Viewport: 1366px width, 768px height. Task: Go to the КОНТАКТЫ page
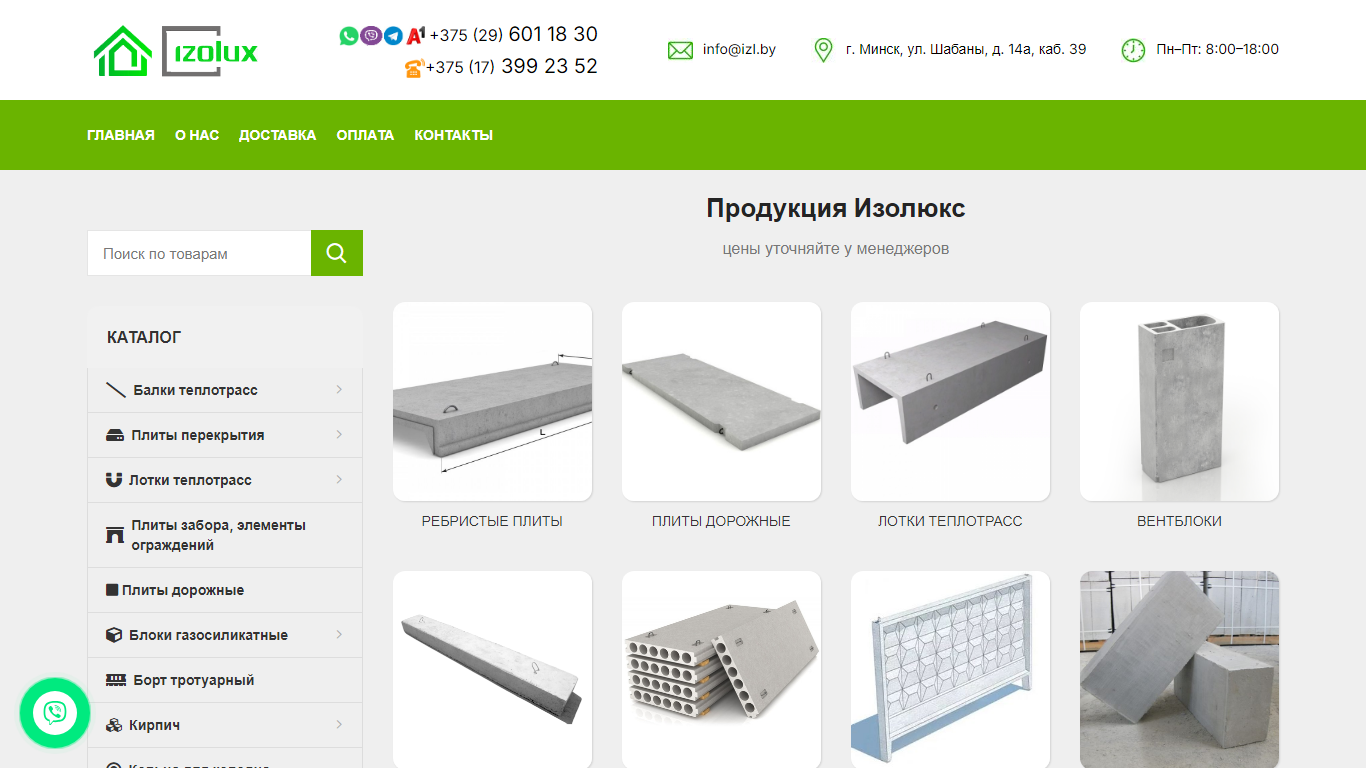454,135
